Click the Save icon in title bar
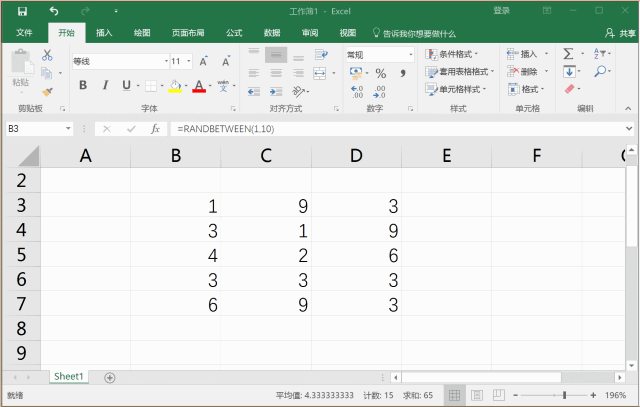640x407 pixels. (x=22, y=11)
